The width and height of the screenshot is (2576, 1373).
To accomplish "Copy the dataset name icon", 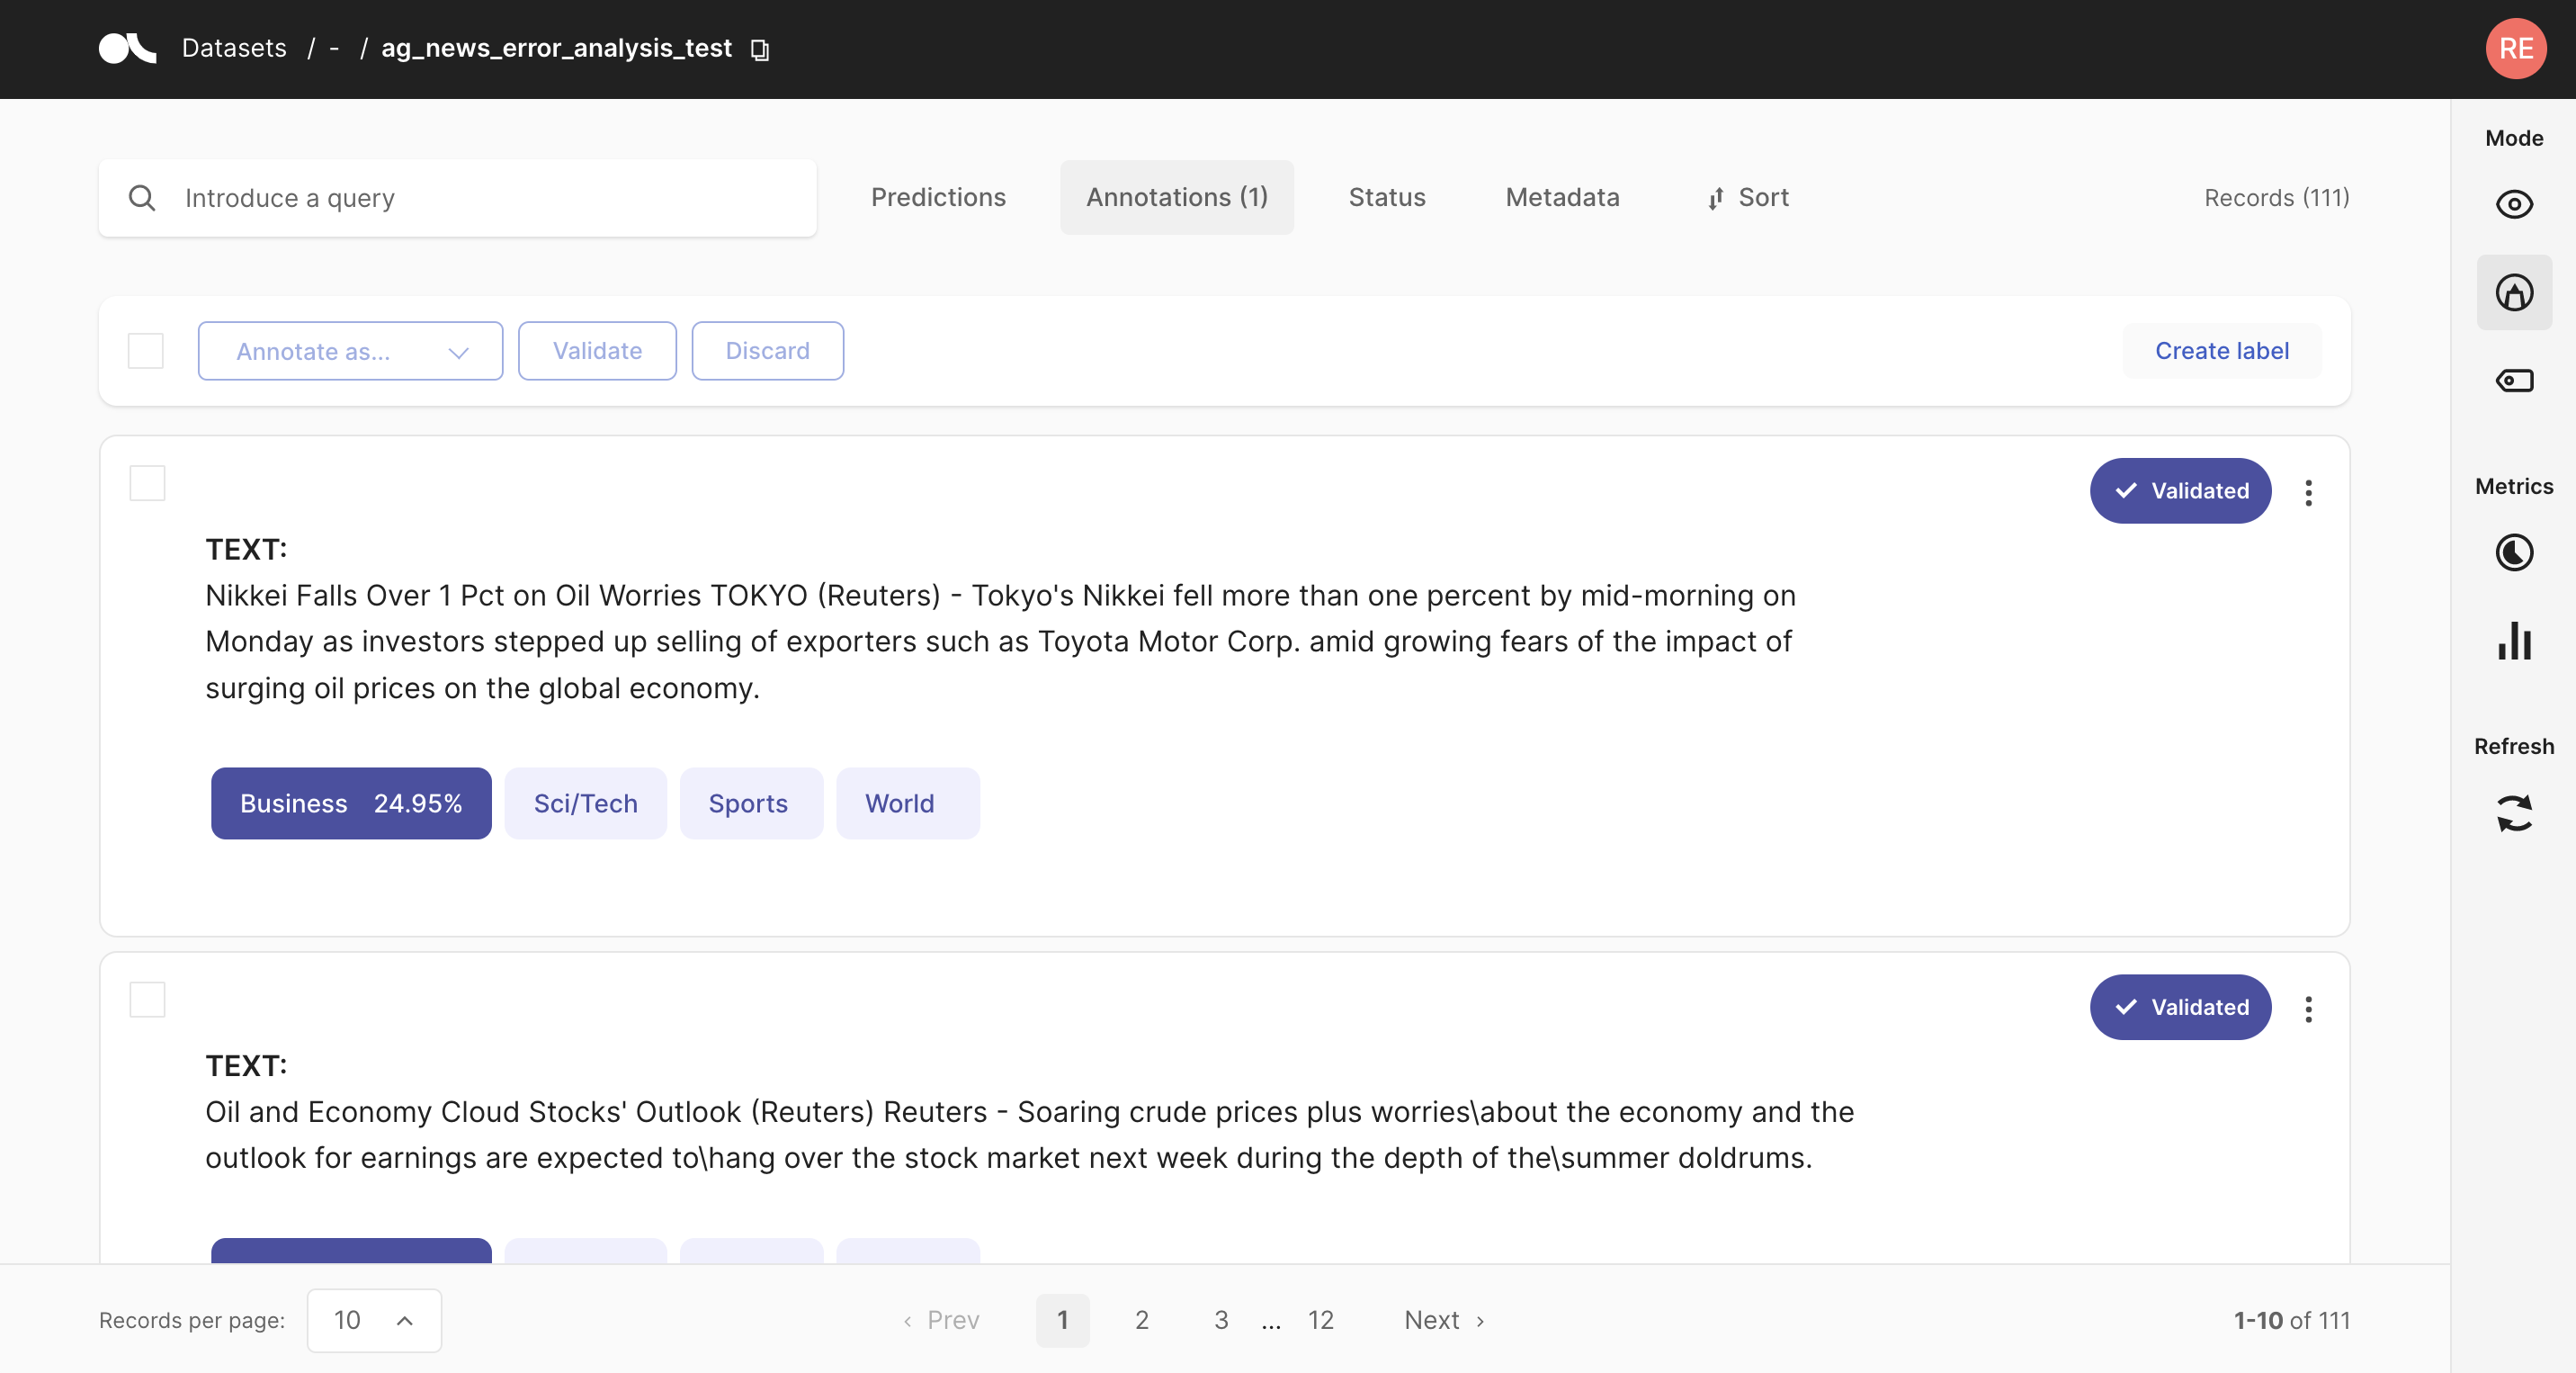I will pyautogui.click(x=760, y=50).
